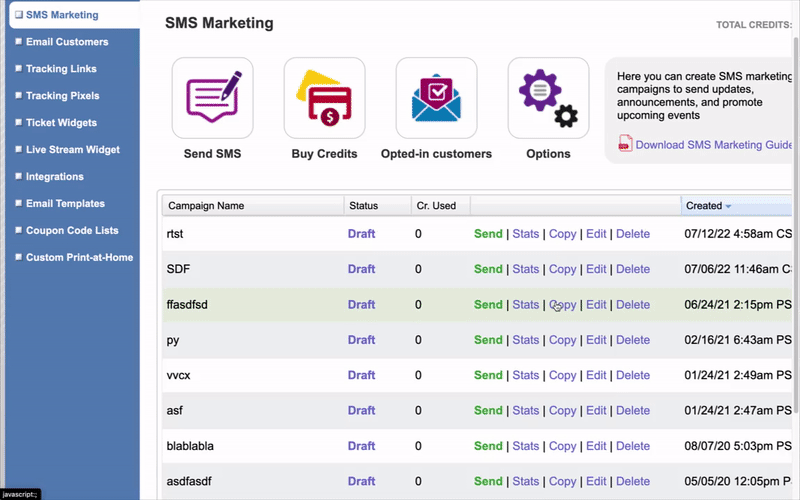The height and width of the screenshot is (500, 800).
Task: Open the Send SMS icon
Action: pyautogui.click(x=212, y=98)
